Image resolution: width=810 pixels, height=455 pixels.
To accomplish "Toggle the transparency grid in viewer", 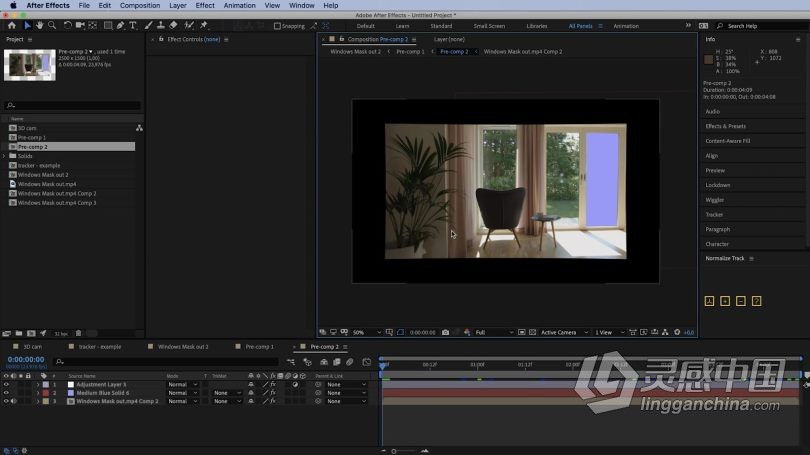I will point(533,332).
